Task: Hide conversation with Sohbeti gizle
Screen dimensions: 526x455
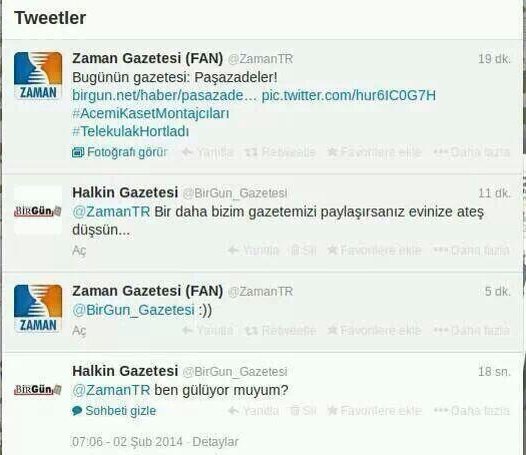Action: [114, 411]
